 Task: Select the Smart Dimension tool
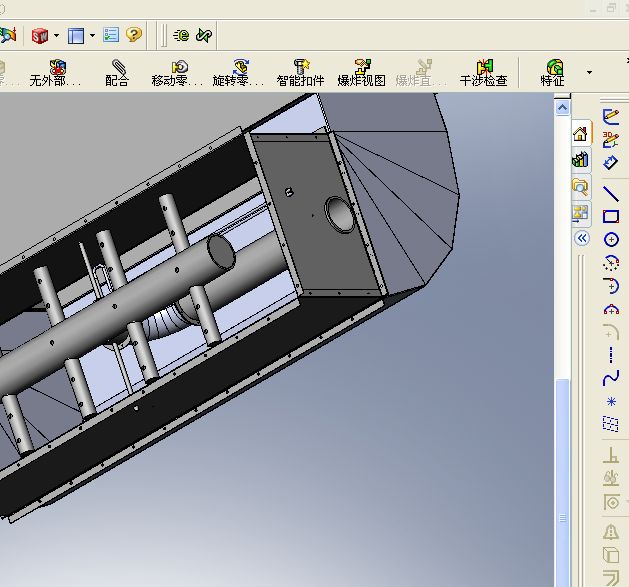click(611, 163)
